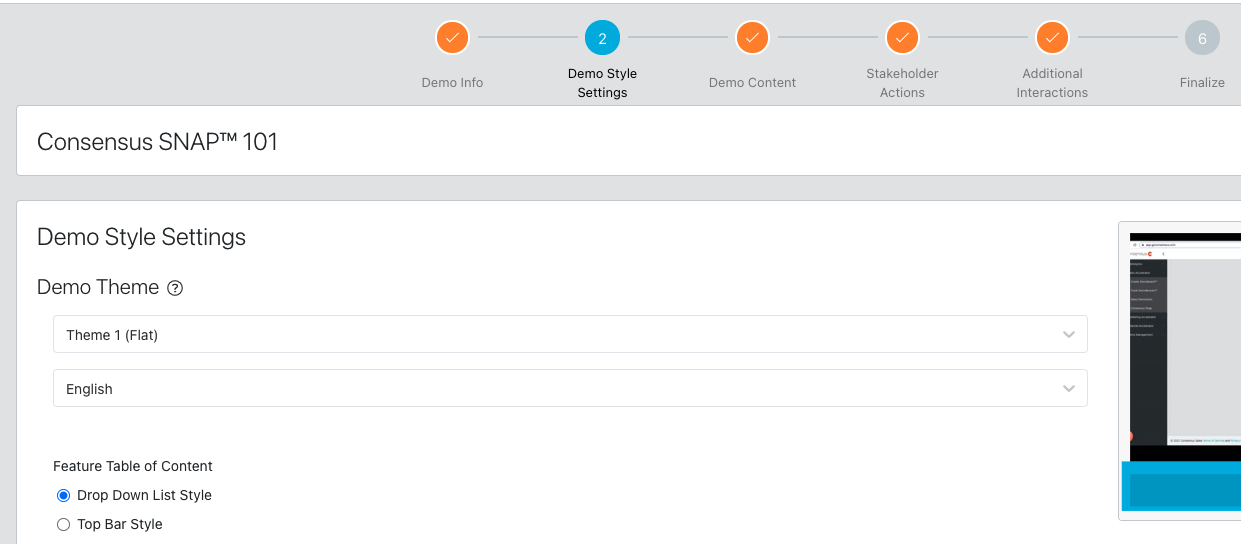This screenshot has height=544, width=1241.
Task: Click the Demo Theme heading text
Action: (x=98, y=287)
